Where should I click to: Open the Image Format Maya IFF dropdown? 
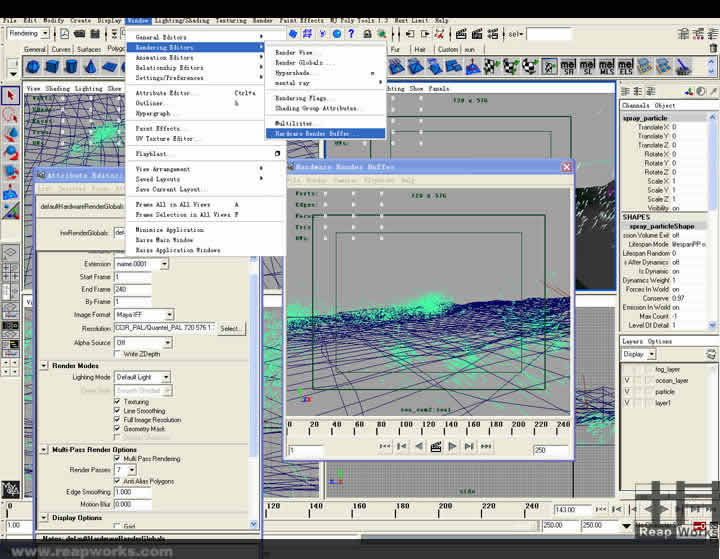[x=144, y=315]
